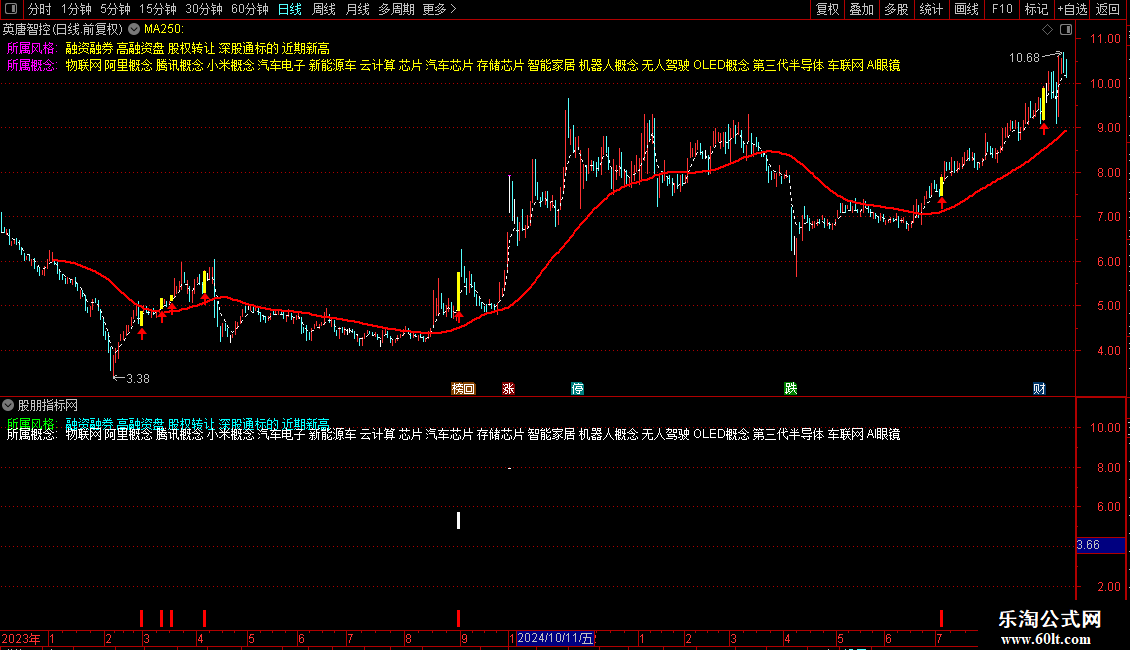Click the 榜回 event marker

point(463,388)
